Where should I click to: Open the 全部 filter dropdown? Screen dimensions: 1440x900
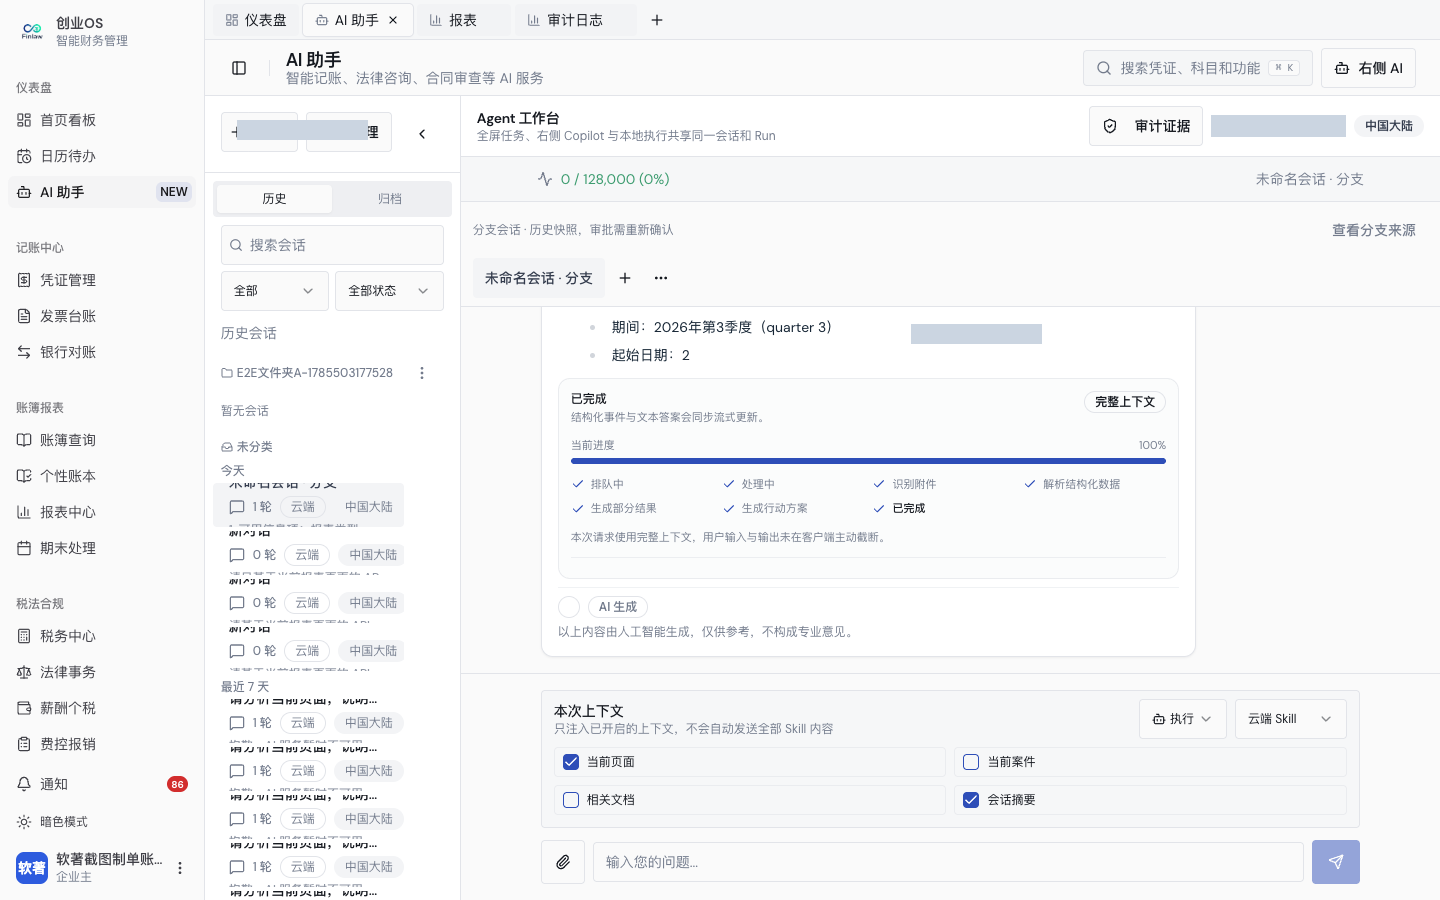(x=274, y=291)
